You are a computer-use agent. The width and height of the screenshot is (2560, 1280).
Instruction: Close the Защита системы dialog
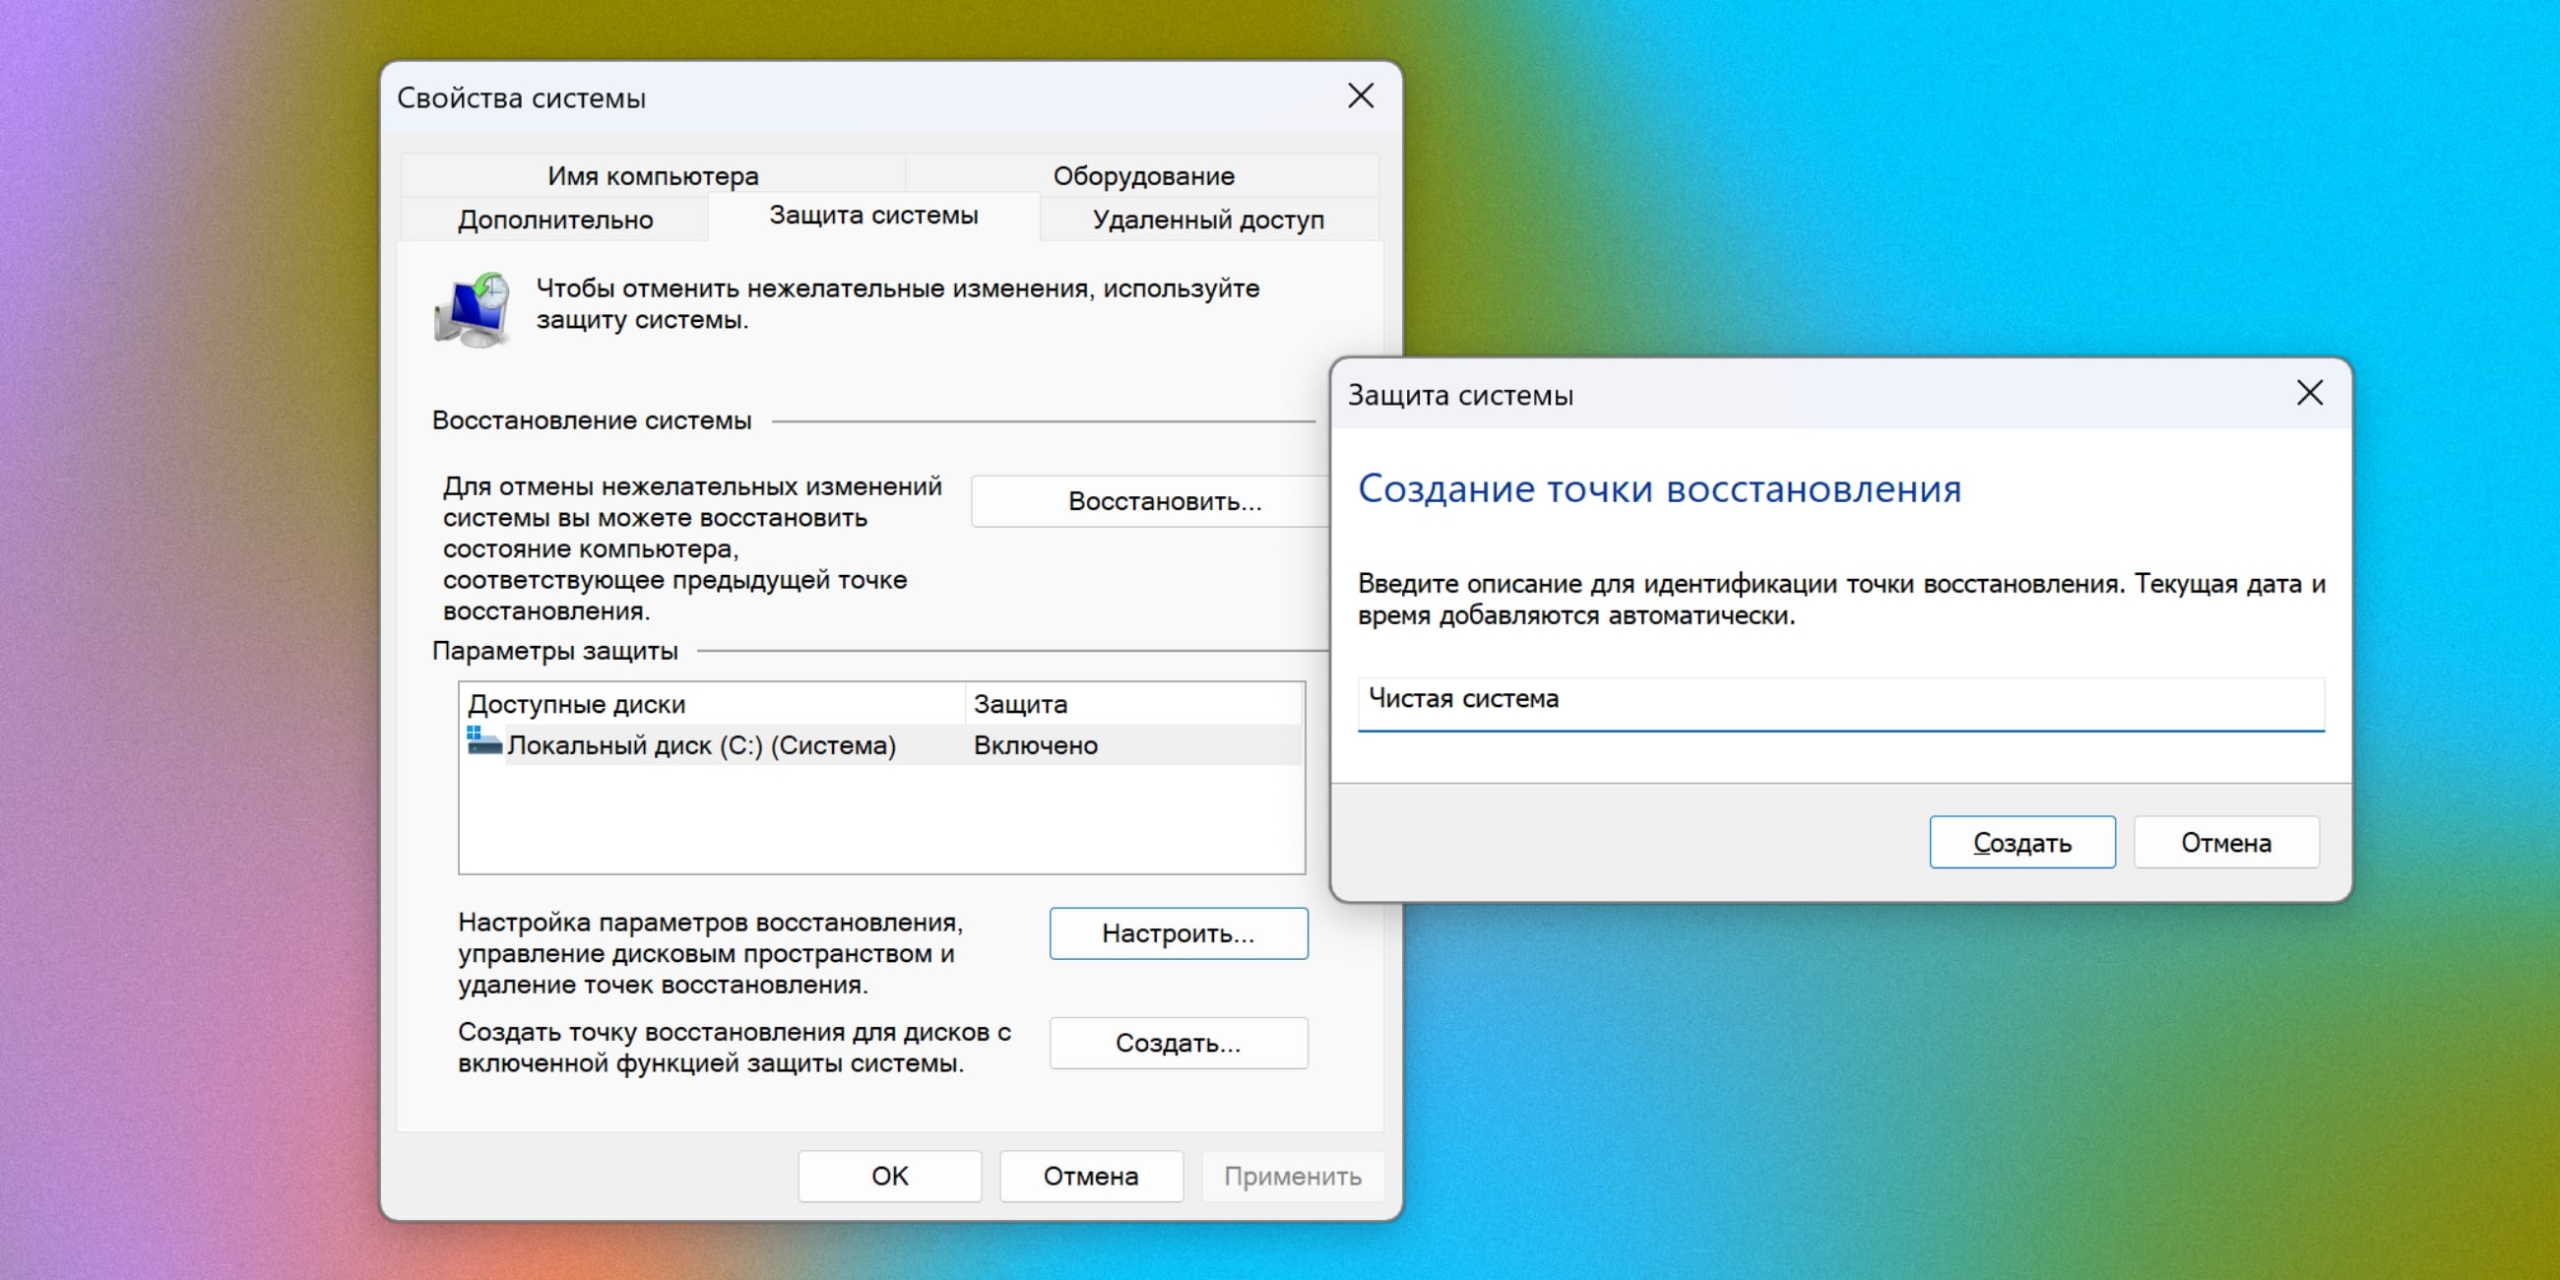point(2311,392)
